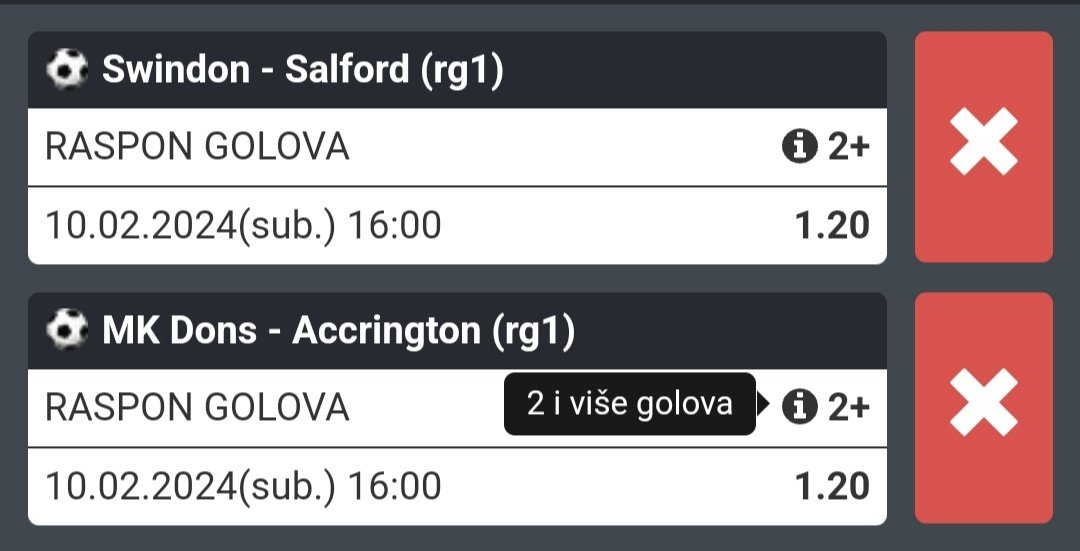1080x551 pixels.
Task: Click the tooltip arrow pointing to info icon
Action: pos(762,404)
